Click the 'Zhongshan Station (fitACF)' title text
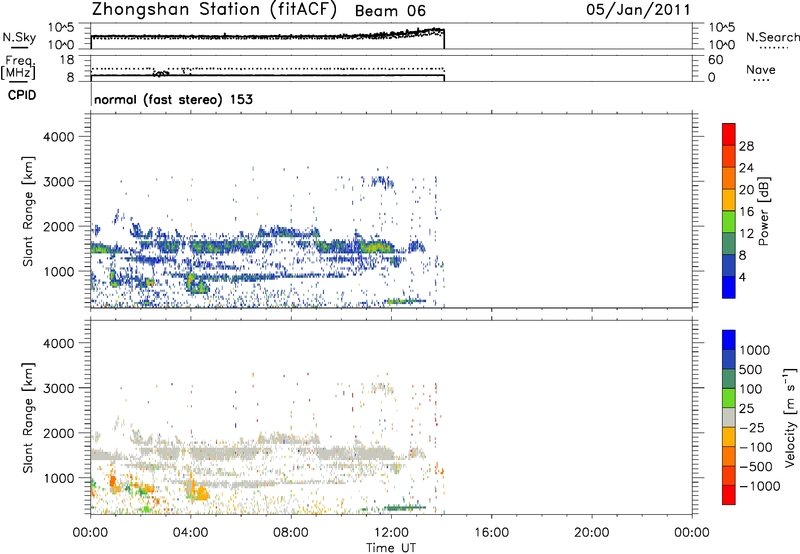This screenshot has height=554, width=800. coord(214,10)
